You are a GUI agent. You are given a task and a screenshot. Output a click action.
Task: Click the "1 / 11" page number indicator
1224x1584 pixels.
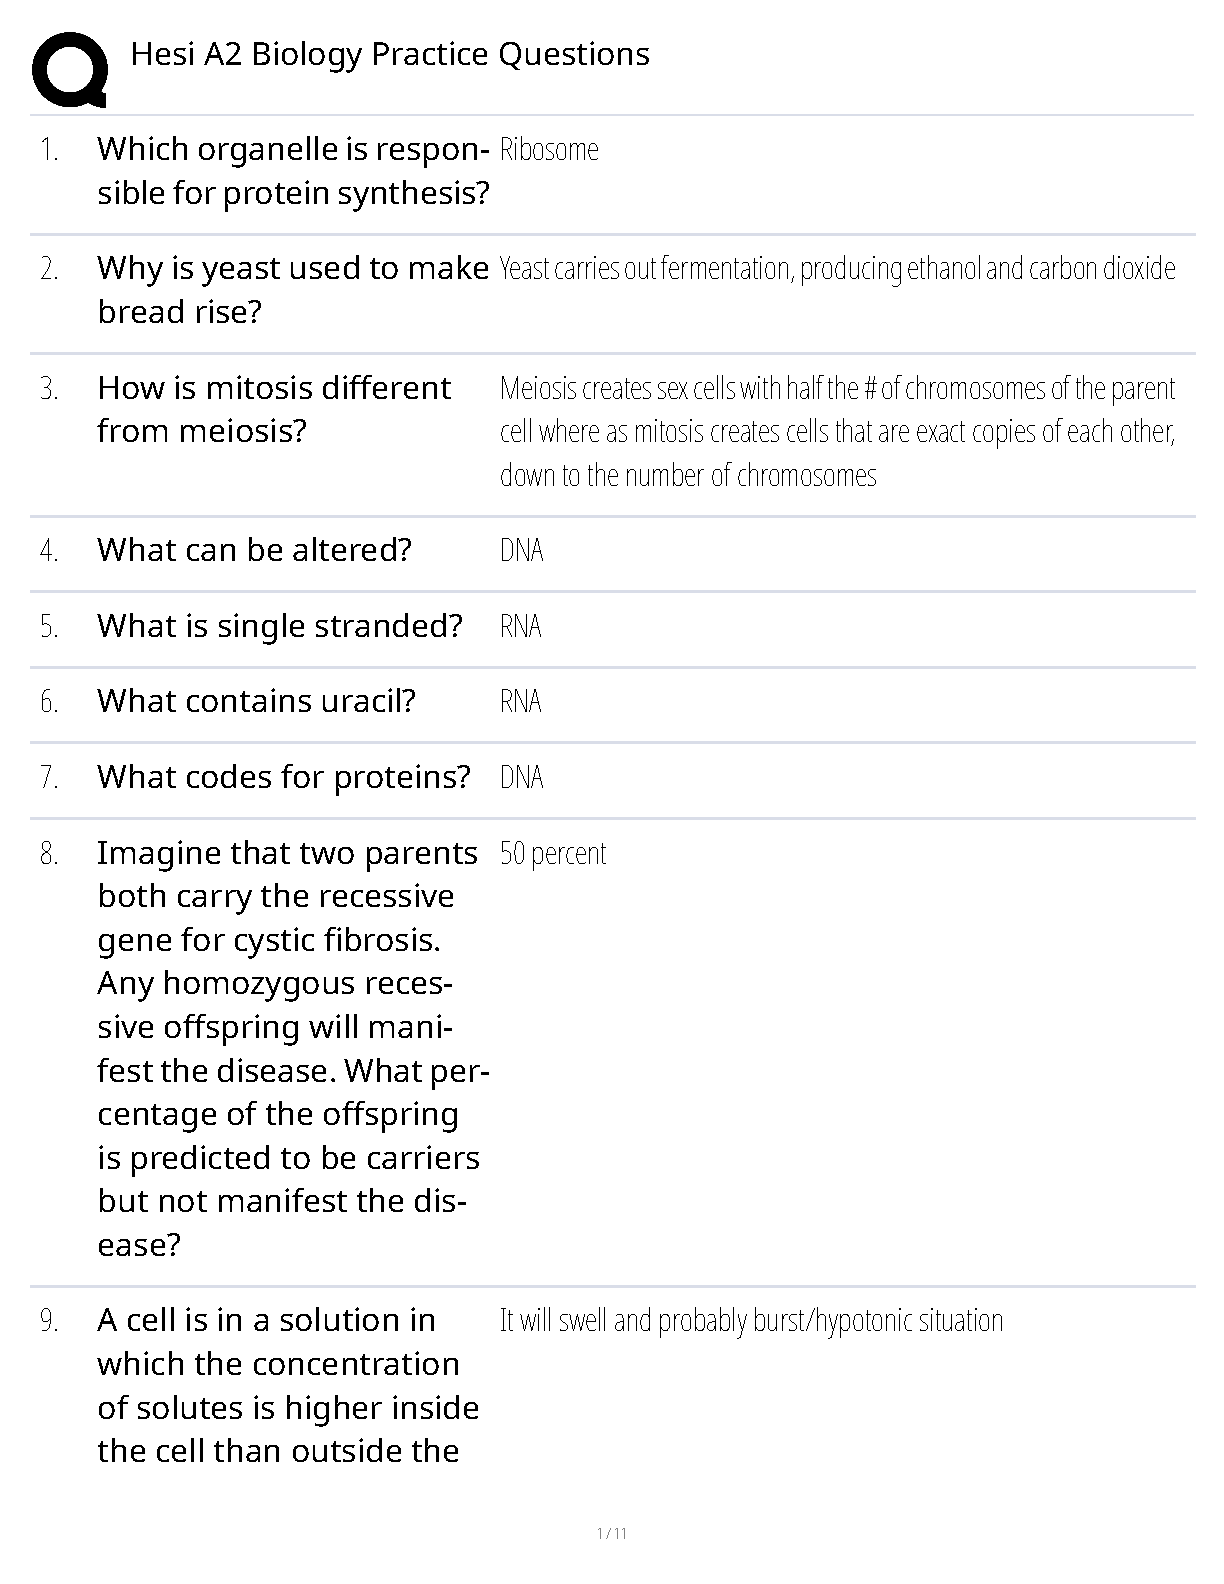pyautogui.click(x=611, y=1534)
